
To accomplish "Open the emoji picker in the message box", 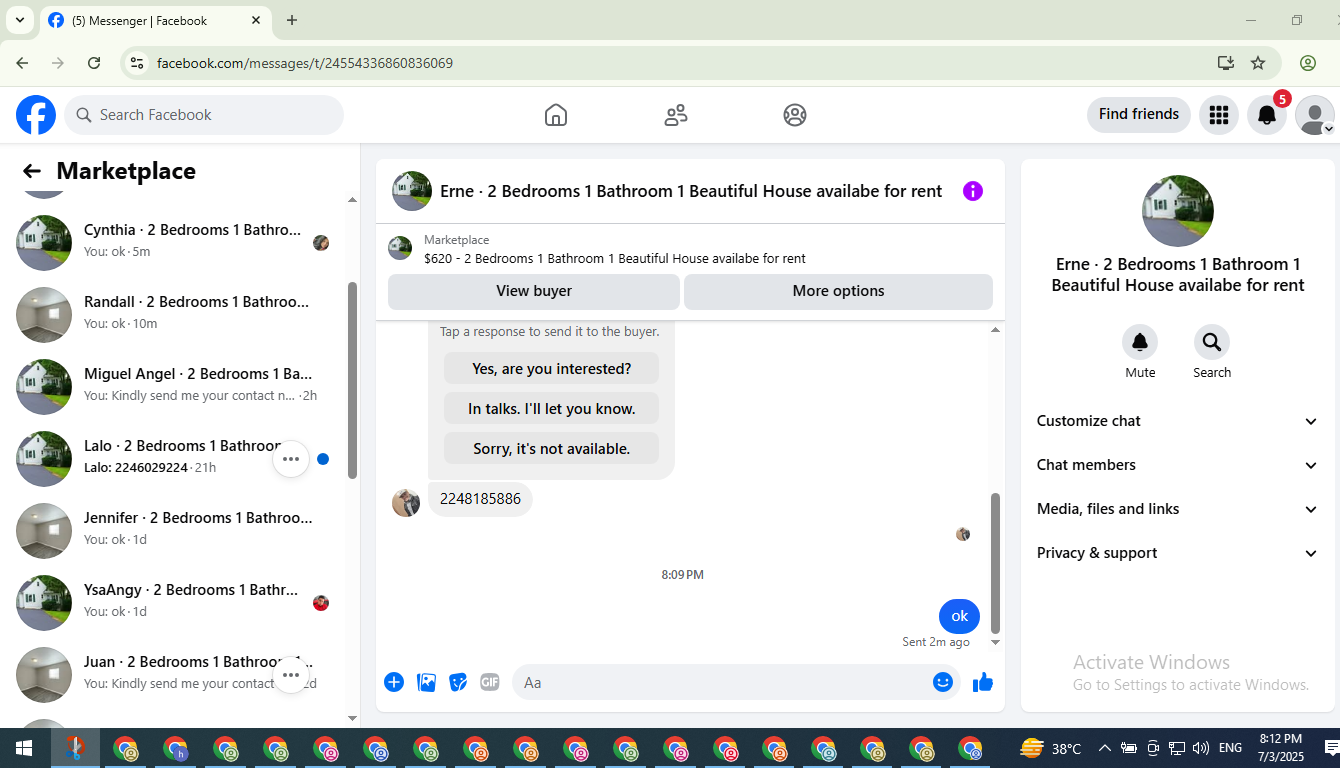I will click(x=942, y=682).
